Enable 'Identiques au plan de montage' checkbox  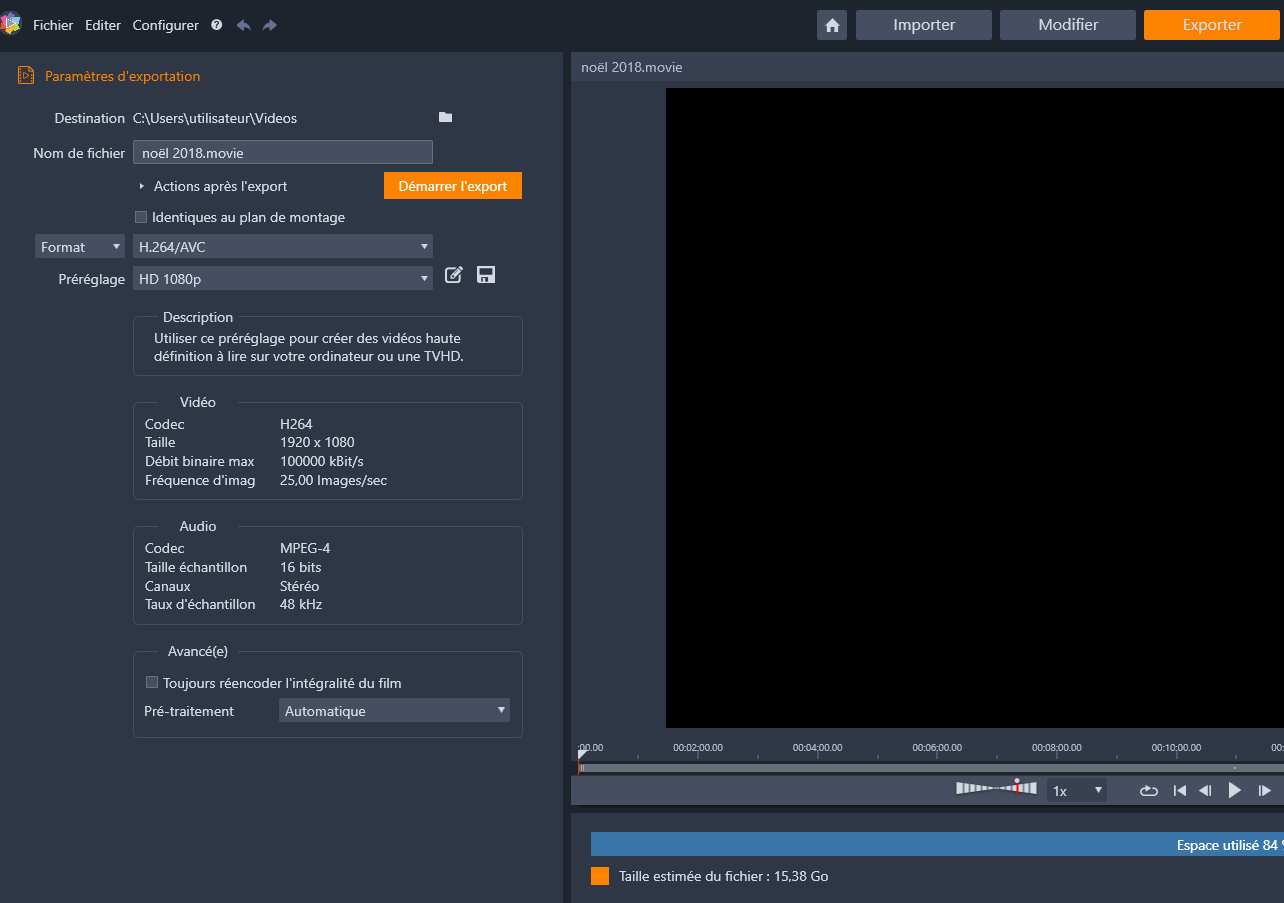pos(141,217)
